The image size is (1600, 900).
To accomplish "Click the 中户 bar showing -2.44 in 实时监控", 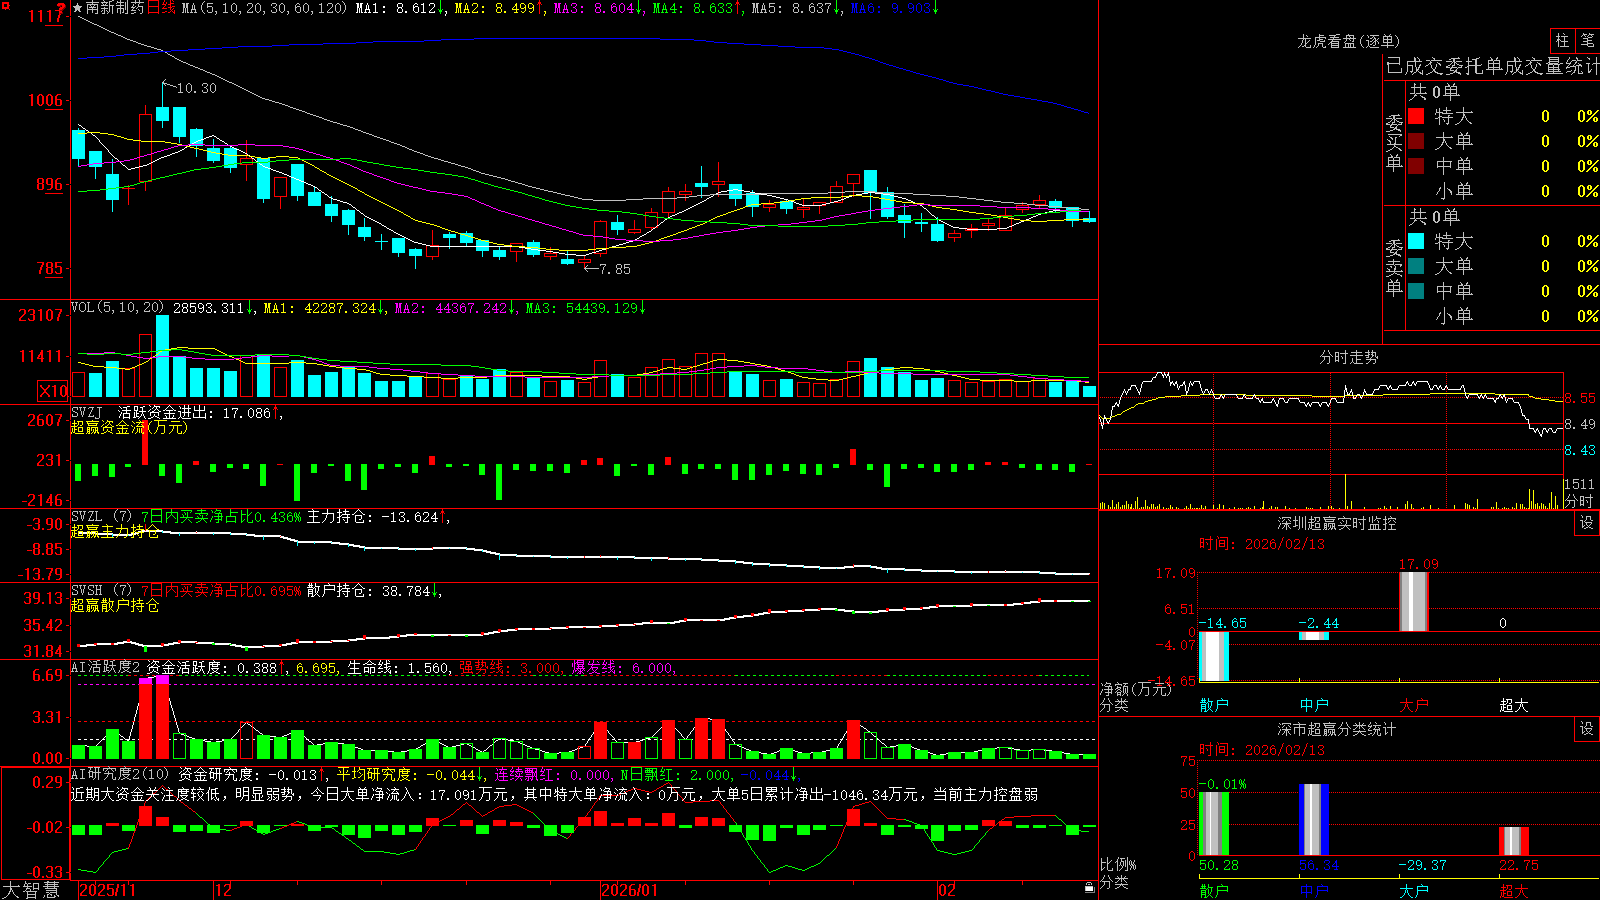I will (x=1314, y=636).
